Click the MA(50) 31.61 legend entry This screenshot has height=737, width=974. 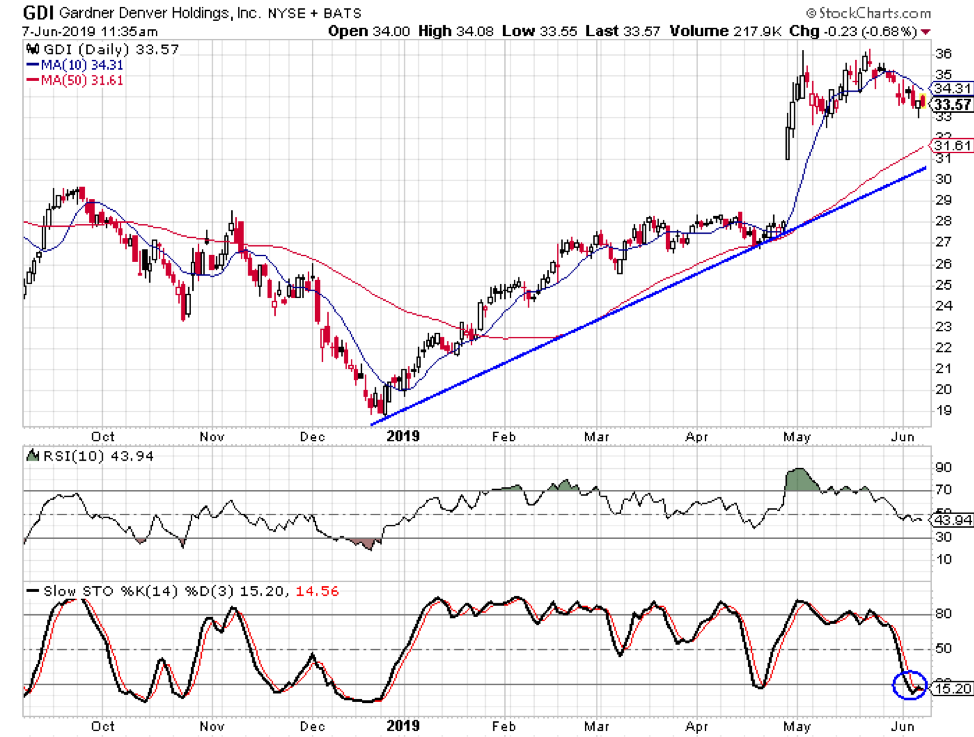click(75, 80)
